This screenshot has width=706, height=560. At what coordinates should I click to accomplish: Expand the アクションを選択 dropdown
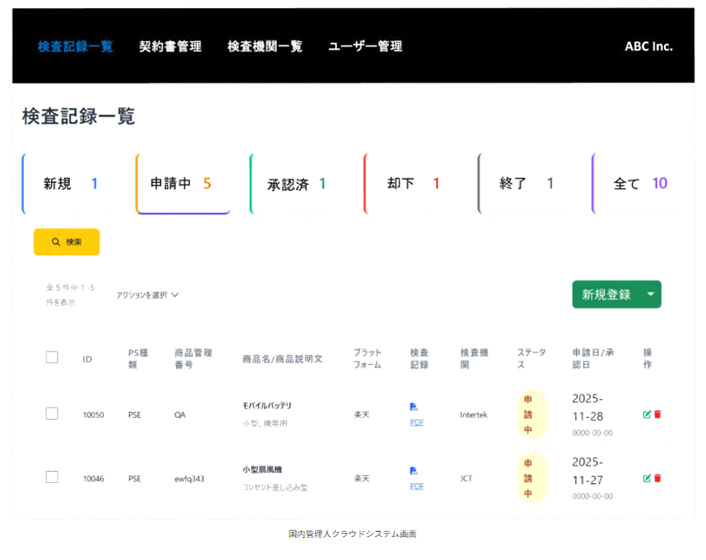146,295
